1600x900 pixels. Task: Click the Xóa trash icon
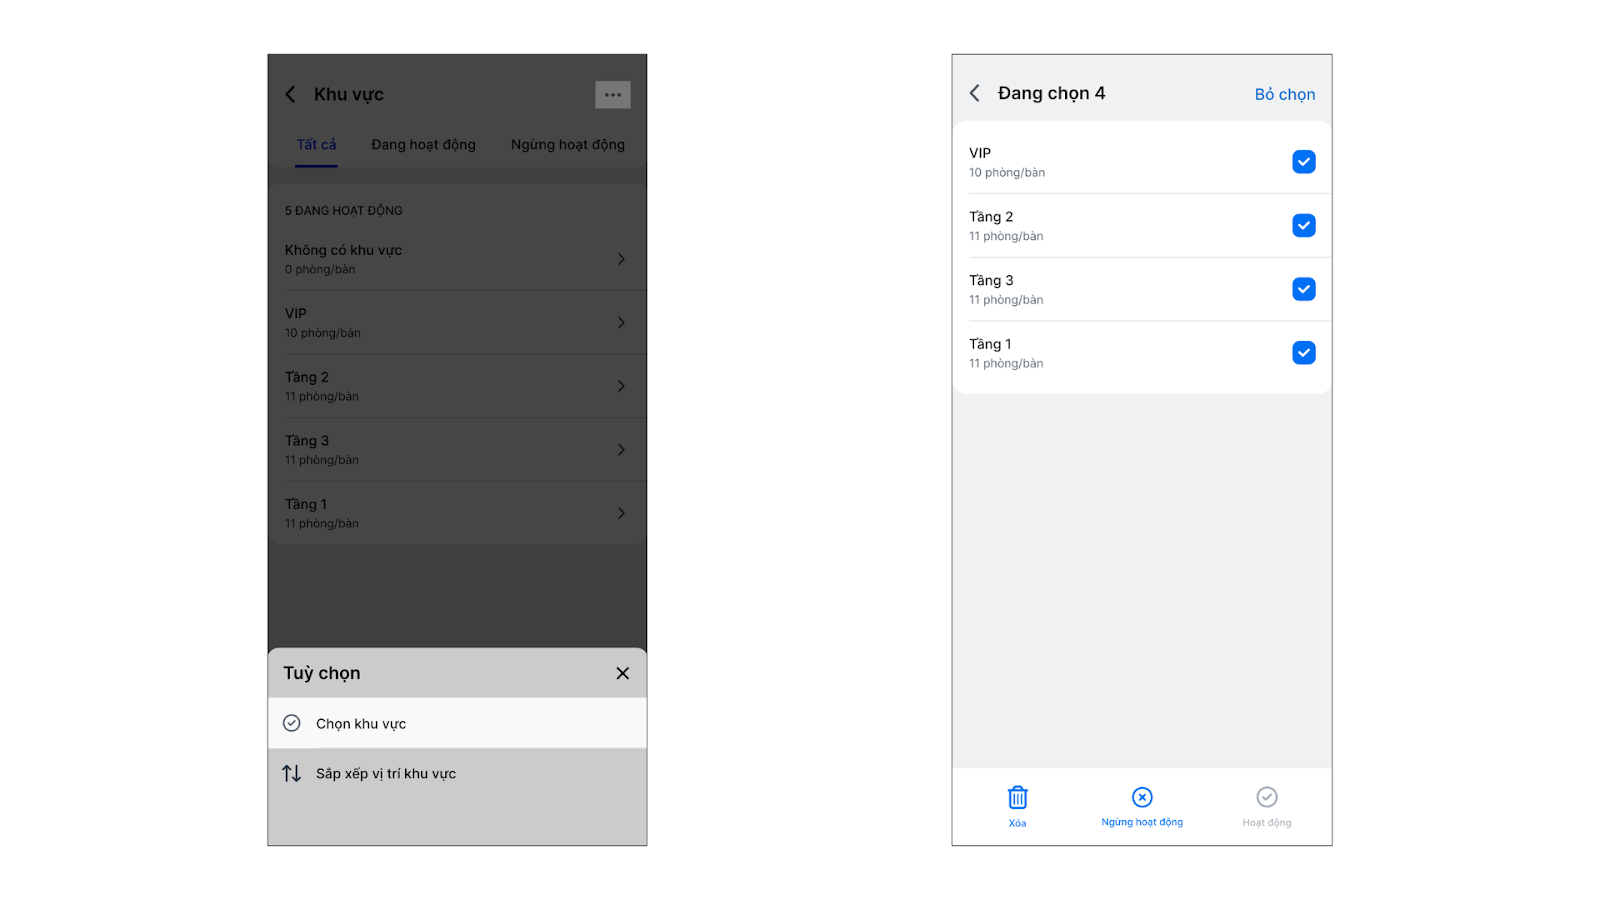coord(1017,797)
